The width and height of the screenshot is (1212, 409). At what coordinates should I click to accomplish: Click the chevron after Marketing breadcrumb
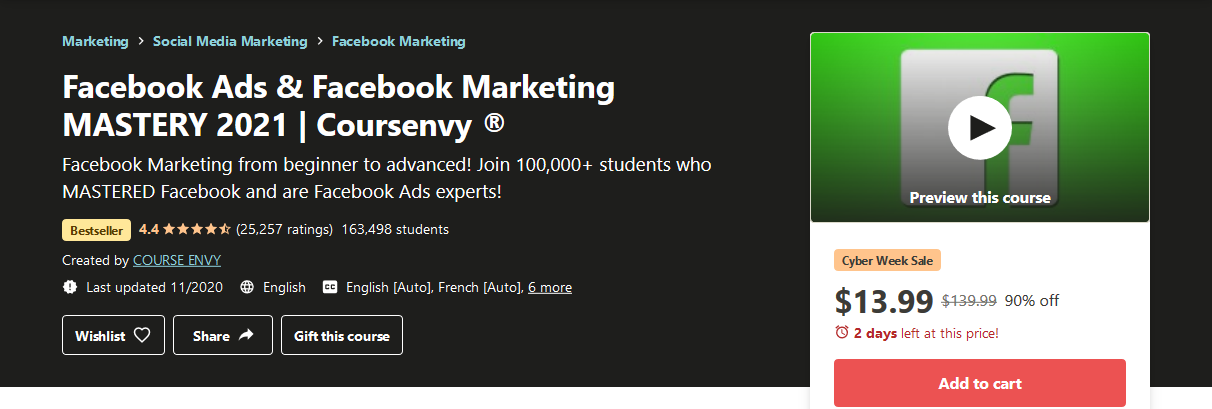(x=141, y=41)
